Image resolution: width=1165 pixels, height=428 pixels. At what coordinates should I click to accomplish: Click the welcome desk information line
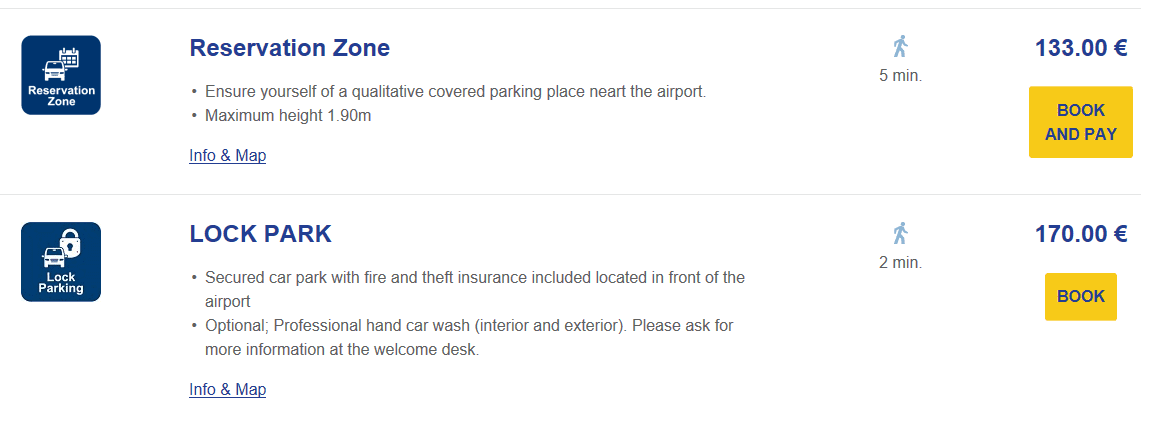[x=341, y=350]
